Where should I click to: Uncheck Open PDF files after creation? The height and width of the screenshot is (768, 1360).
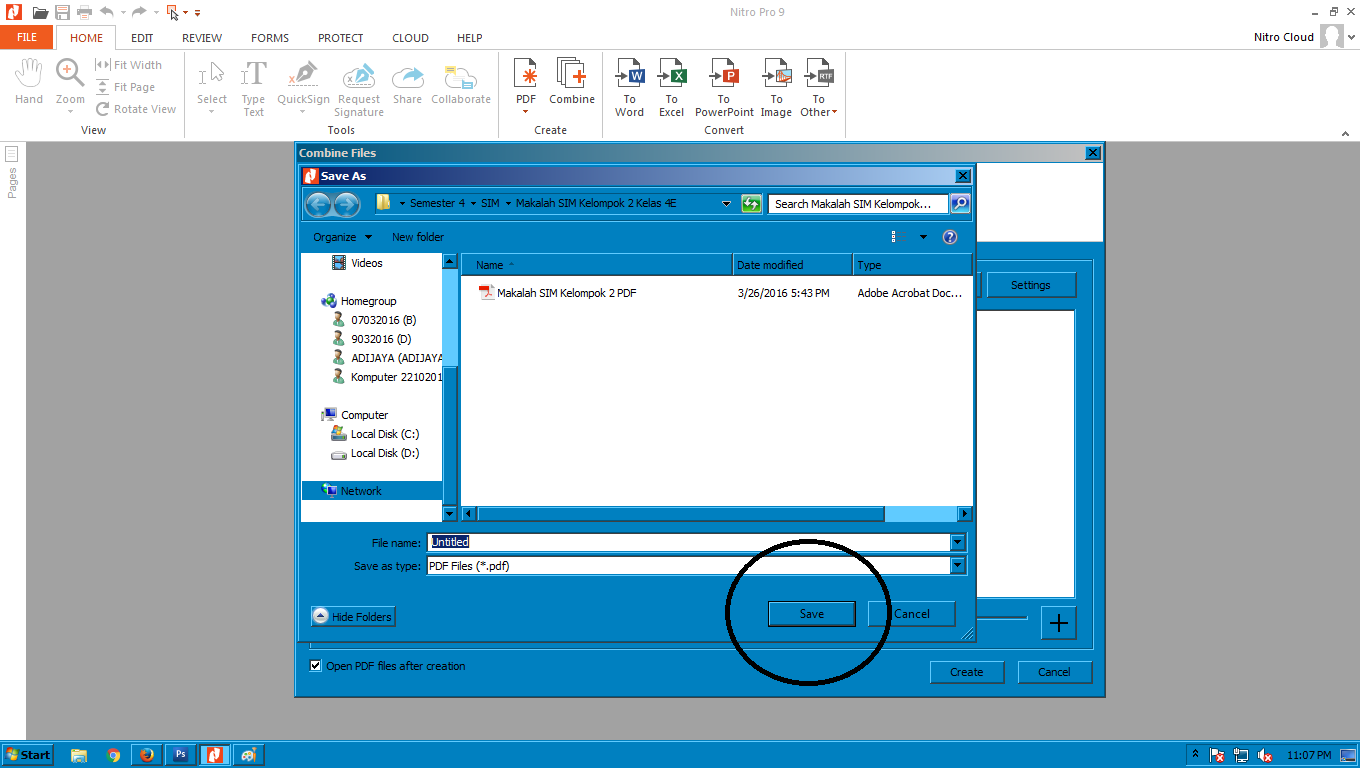315,665
